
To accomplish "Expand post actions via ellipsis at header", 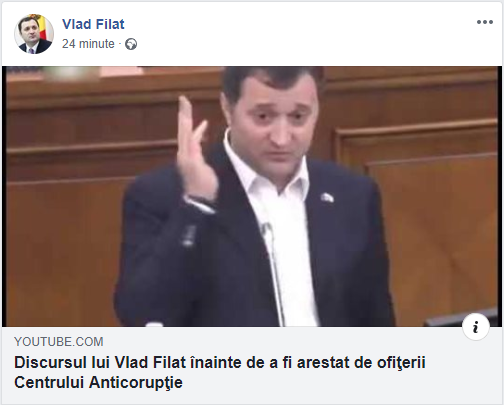I will (485, 22).
